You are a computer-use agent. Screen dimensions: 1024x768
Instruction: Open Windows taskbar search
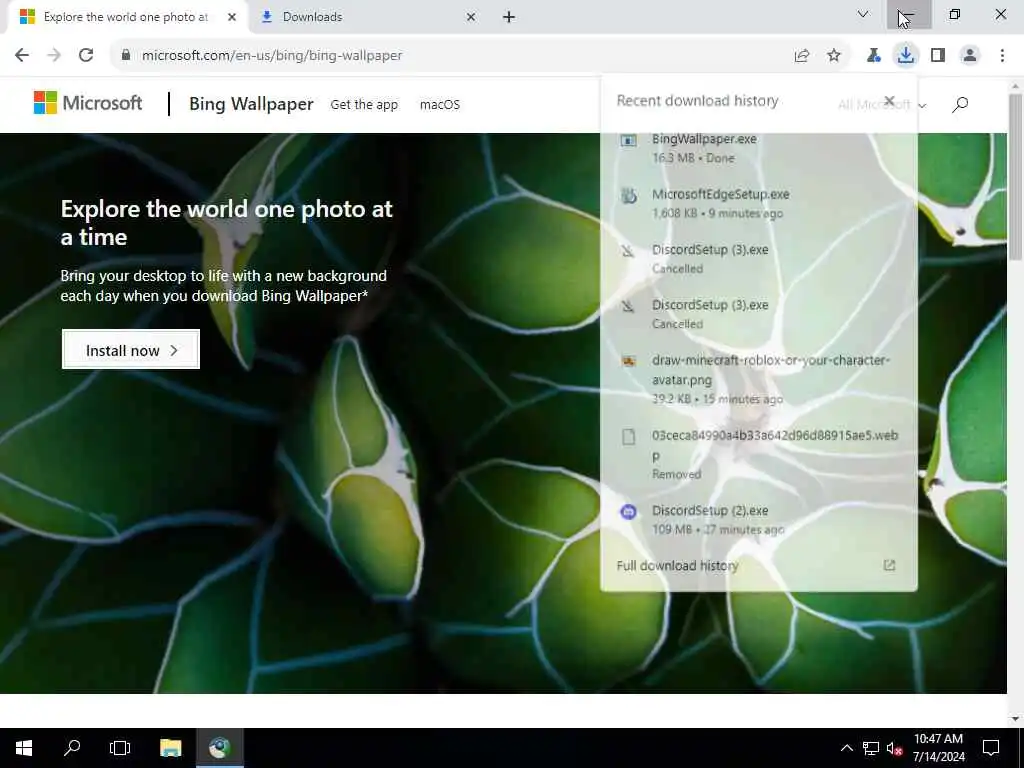tap(72, 748)
